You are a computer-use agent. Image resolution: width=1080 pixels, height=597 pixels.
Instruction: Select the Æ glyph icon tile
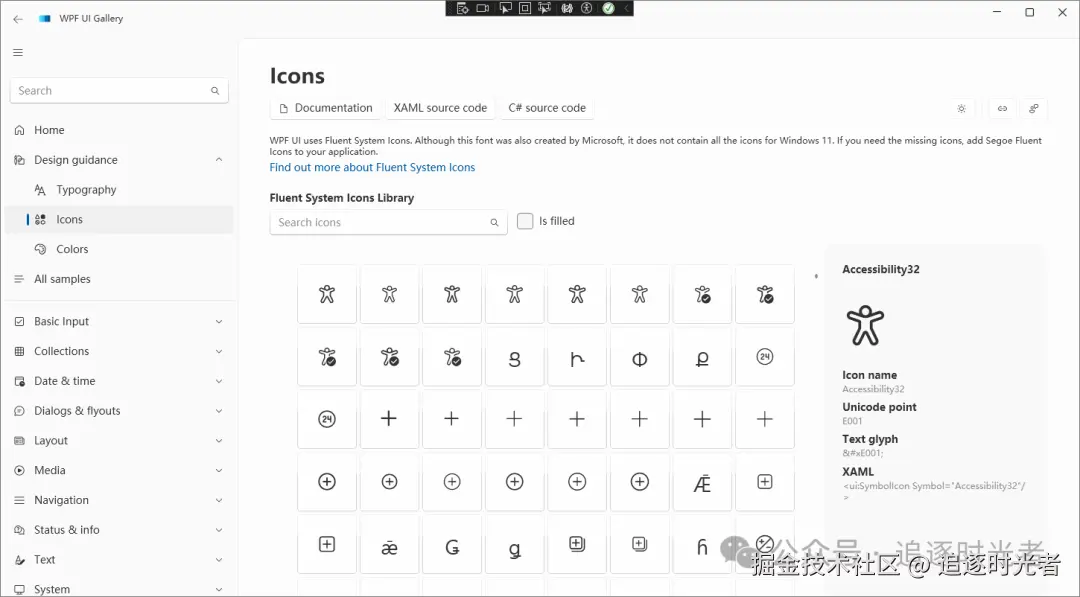[x=702, y=483]
